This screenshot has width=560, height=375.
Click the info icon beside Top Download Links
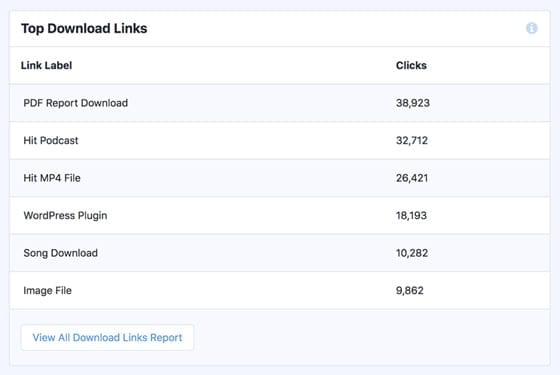(531, 28)
